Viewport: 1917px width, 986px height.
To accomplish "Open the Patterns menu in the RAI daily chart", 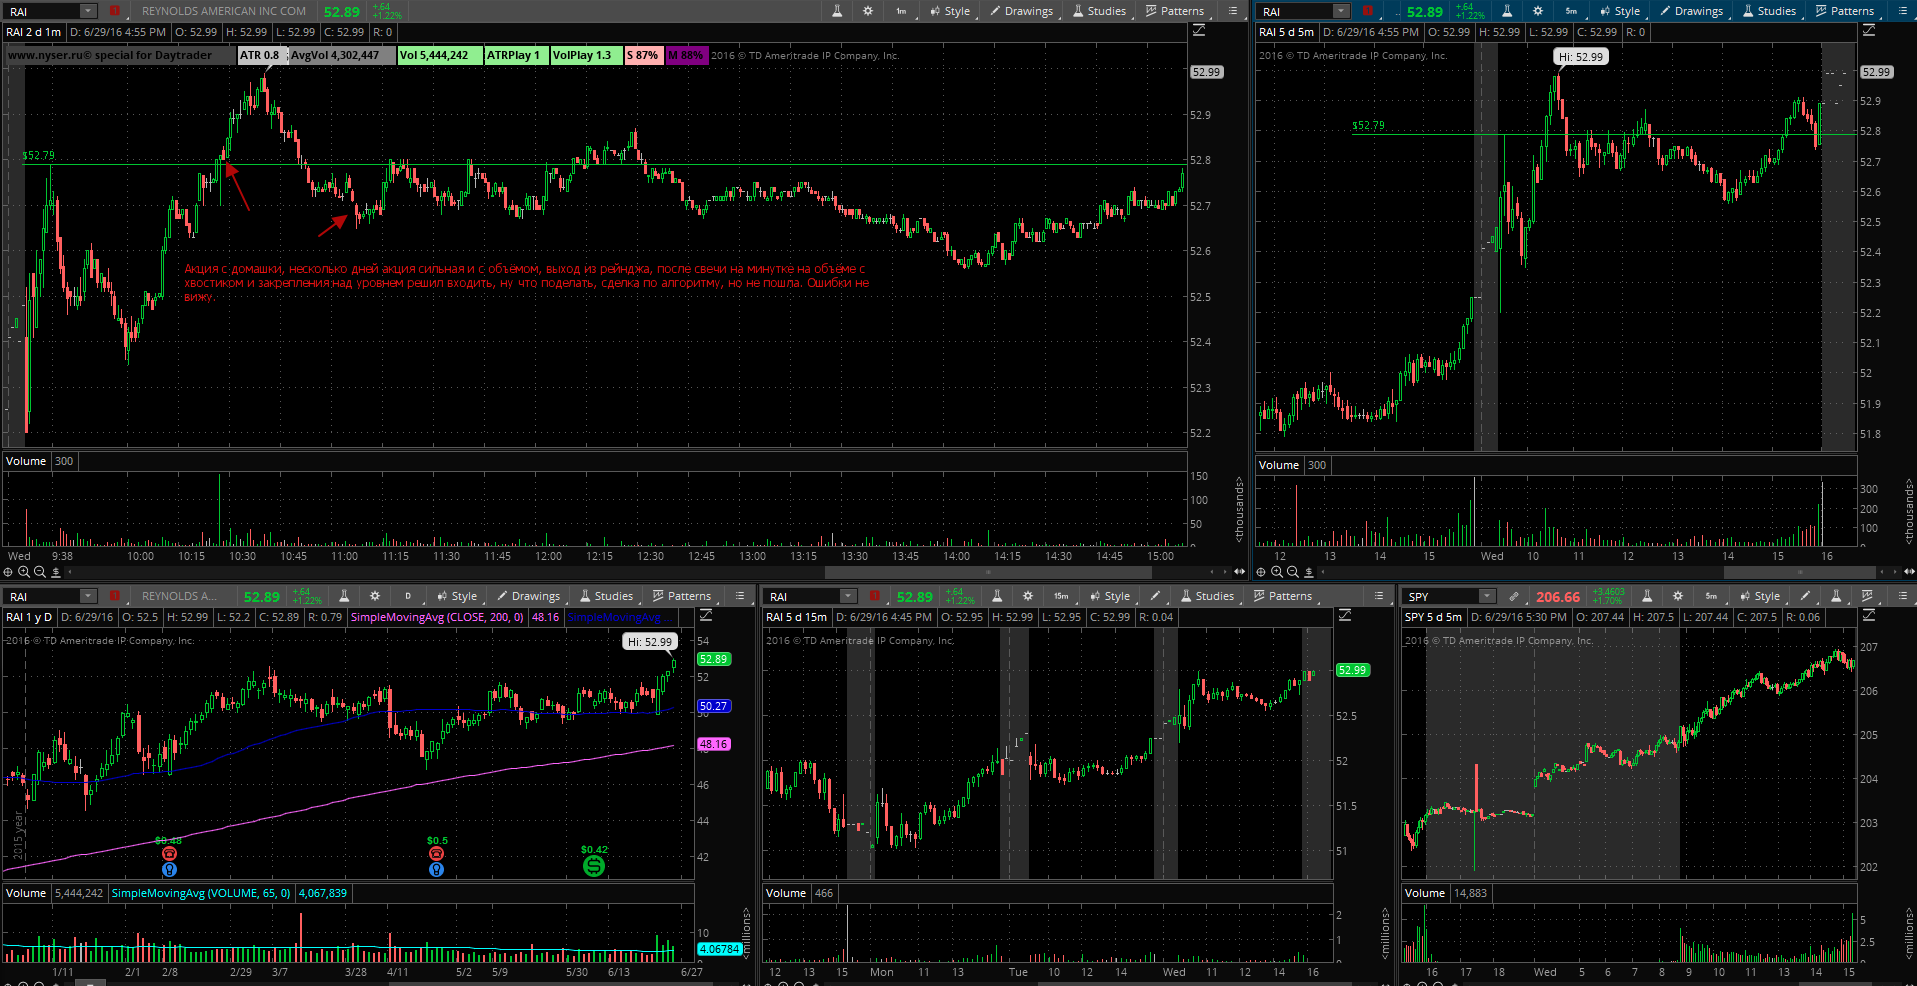I will (x=681, y=596).
